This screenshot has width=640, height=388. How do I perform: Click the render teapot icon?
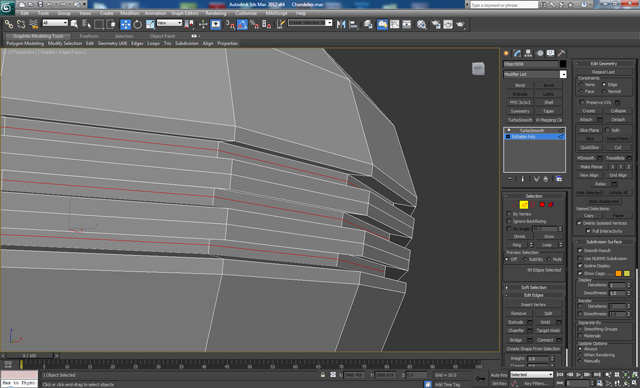tap(460, 24)
